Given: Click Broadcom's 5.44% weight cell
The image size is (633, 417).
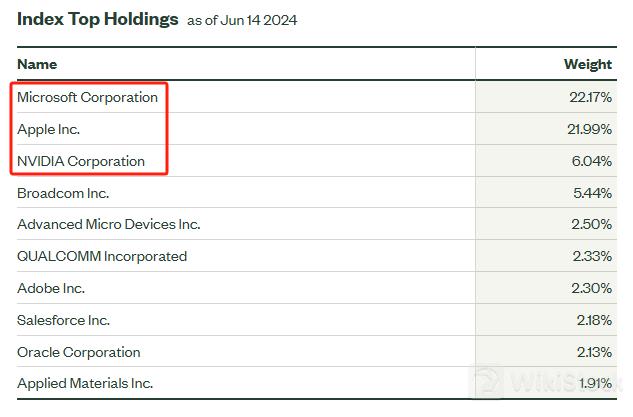Looking at the screenshot, I should click(x=592, y=193).
